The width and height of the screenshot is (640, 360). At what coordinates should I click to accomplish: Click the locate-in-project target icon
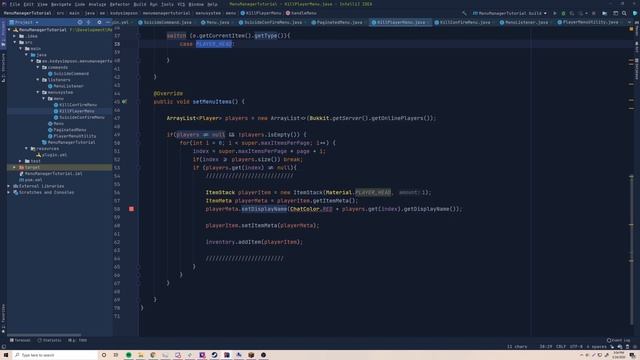coord(80,22)
